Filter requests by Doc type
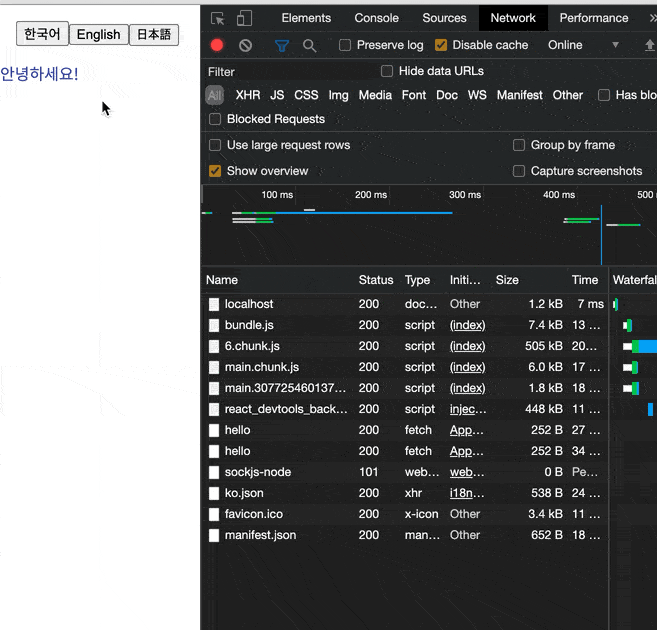Viewport: 657px width, 630px height. (x=447, y=95)
